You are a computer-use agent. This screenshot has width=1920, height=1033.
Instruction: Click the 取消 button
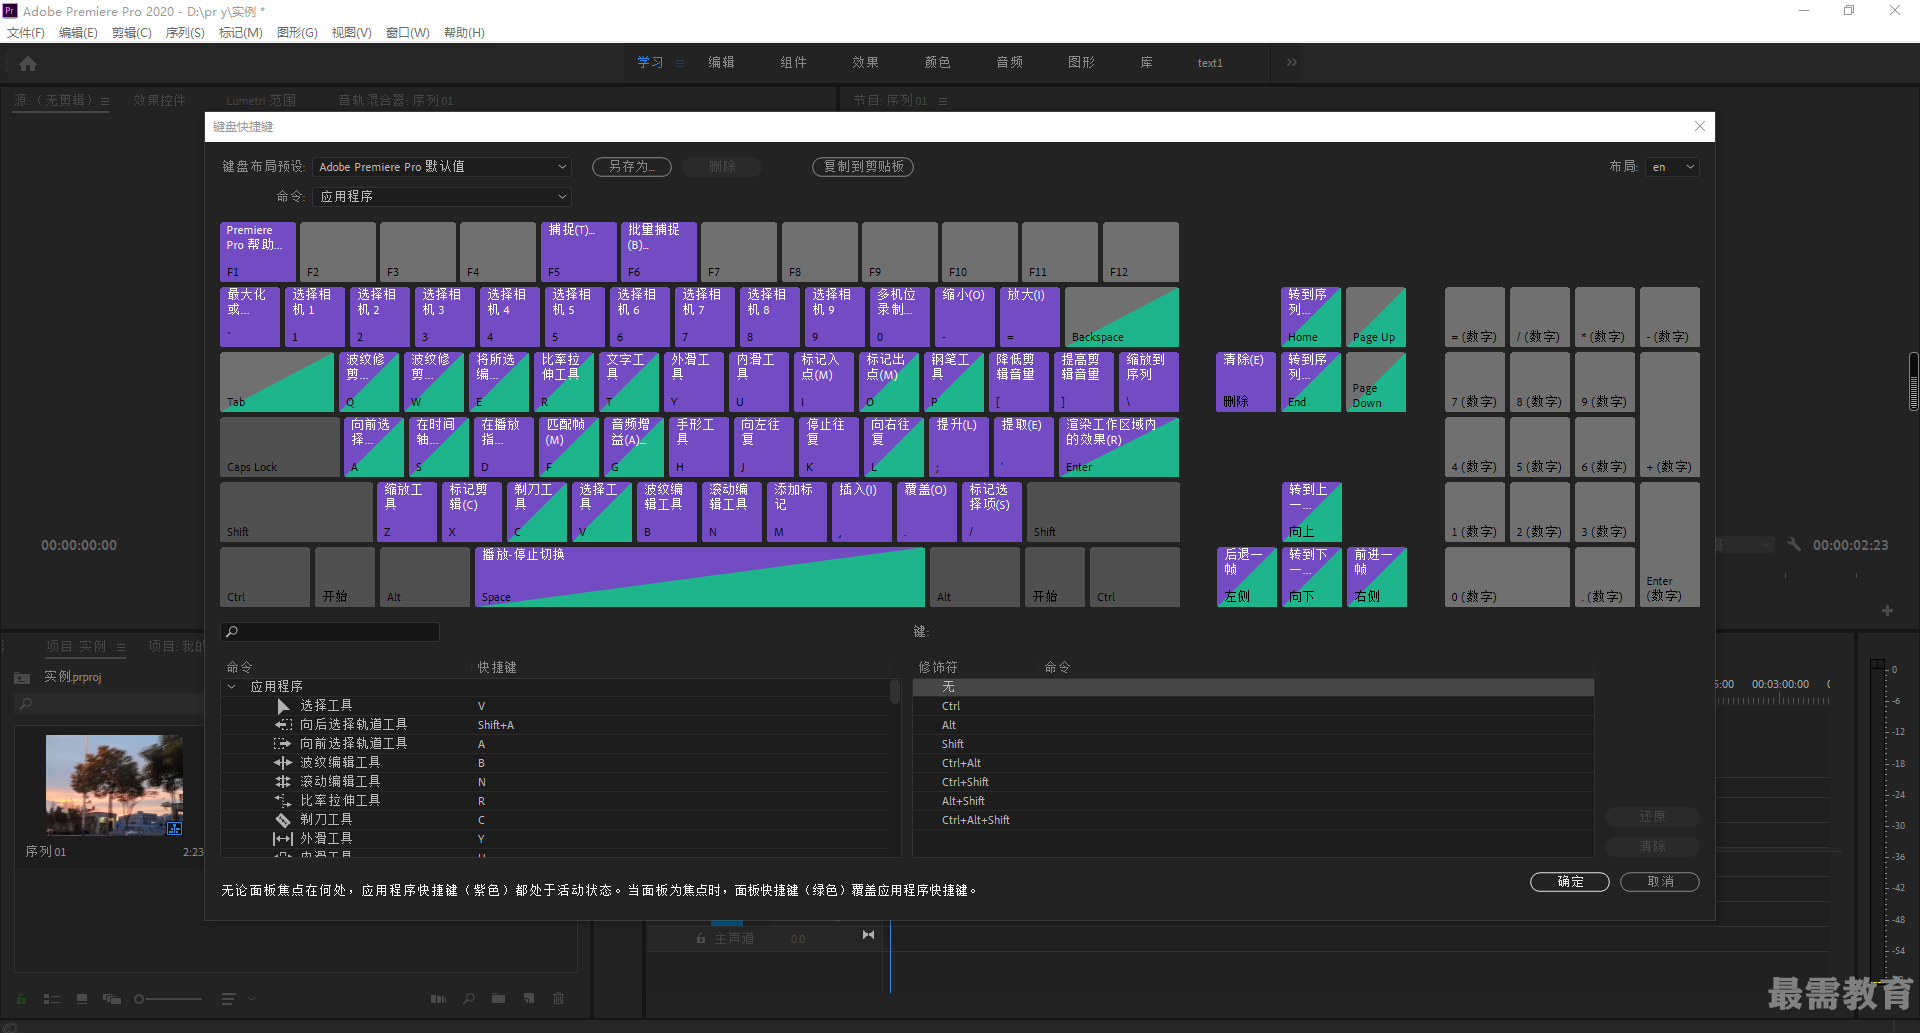1660,882
